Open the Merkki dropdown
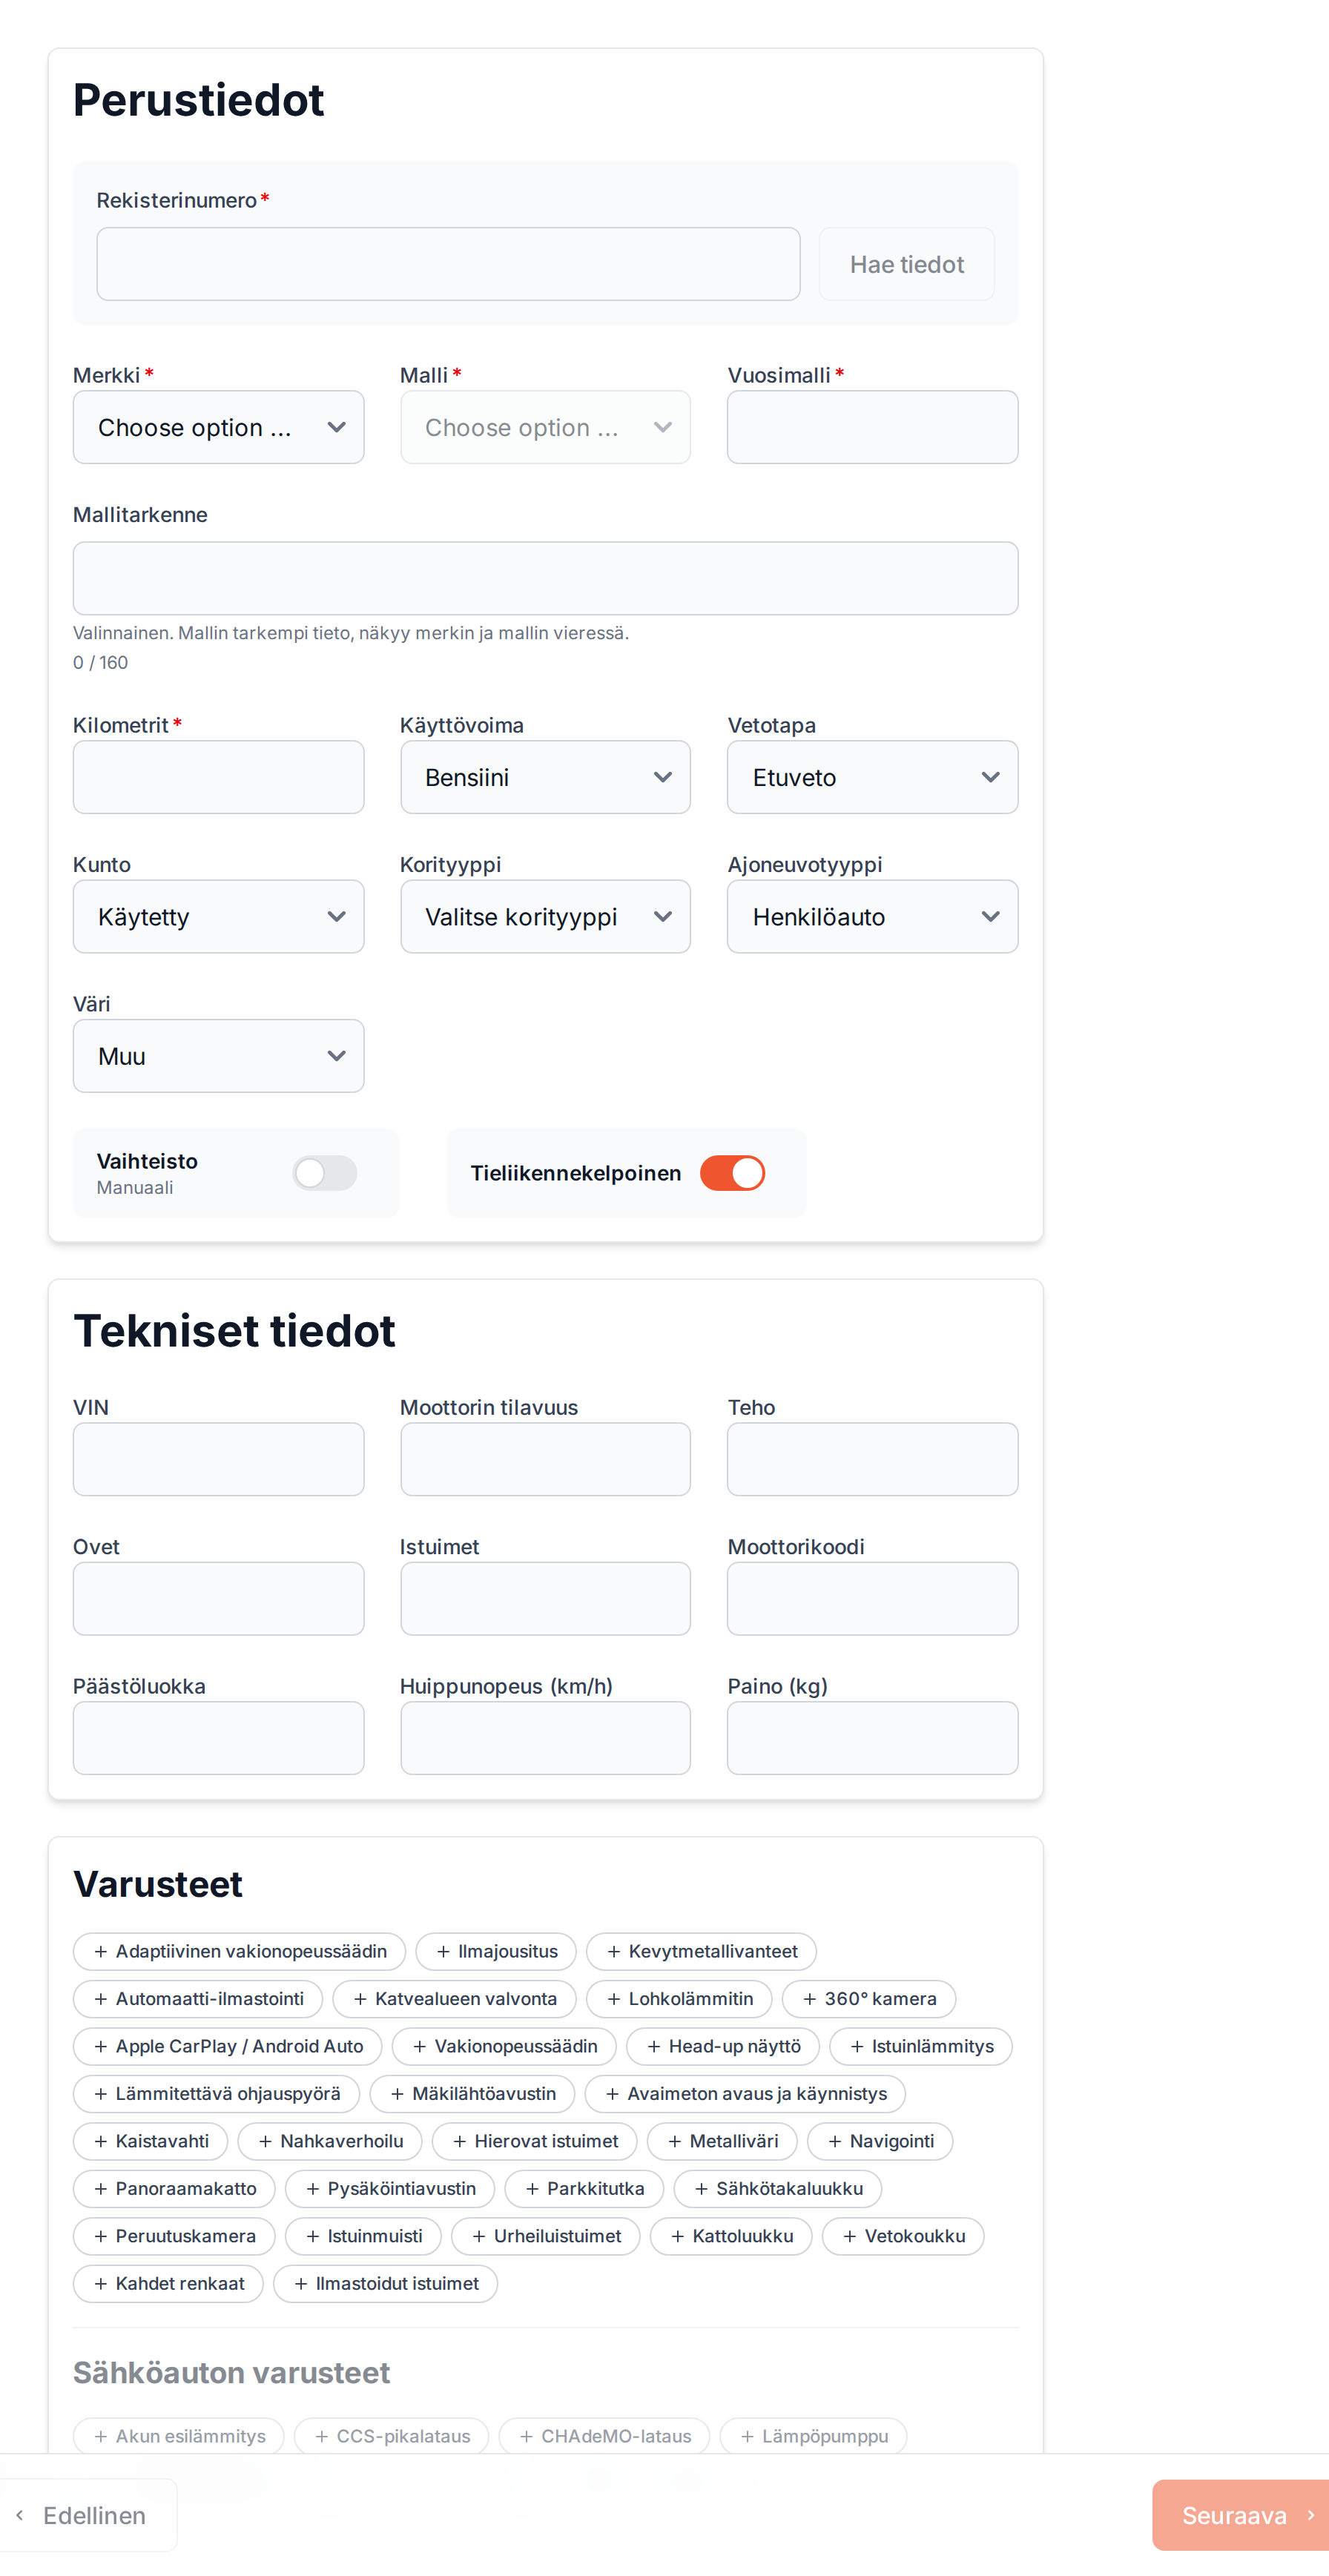The image size is (1329, 2576). click(x=218, y=427)
